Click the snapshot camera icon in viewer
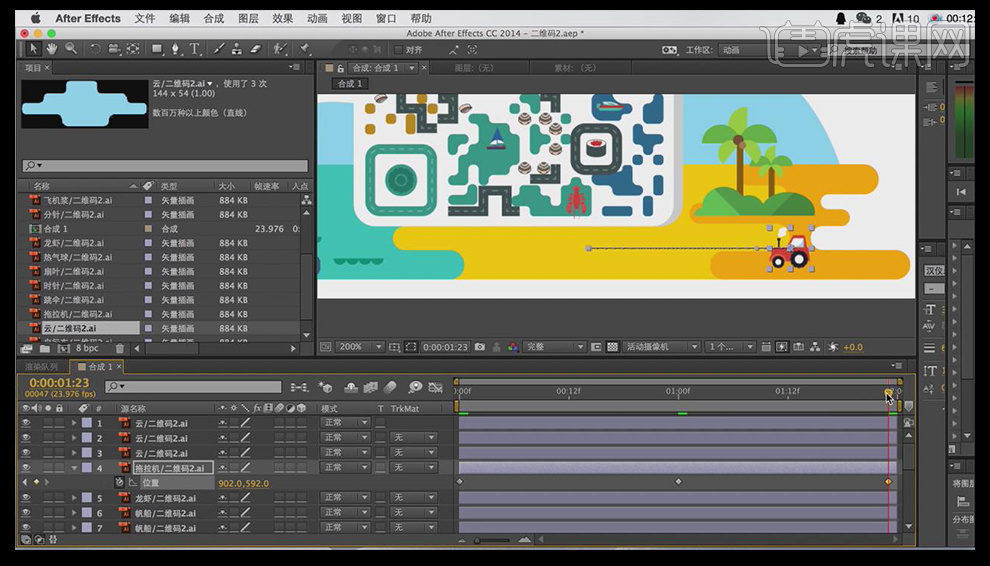 click(480, 347)
